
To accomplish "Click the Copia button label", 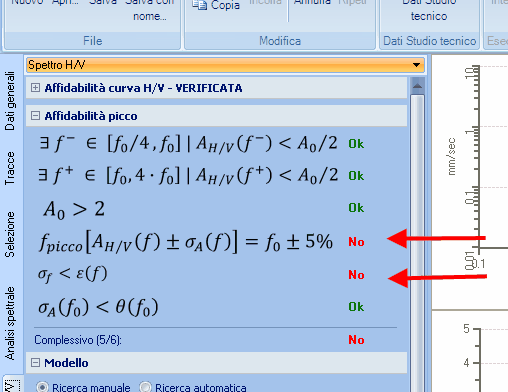I will coord(225,5).
